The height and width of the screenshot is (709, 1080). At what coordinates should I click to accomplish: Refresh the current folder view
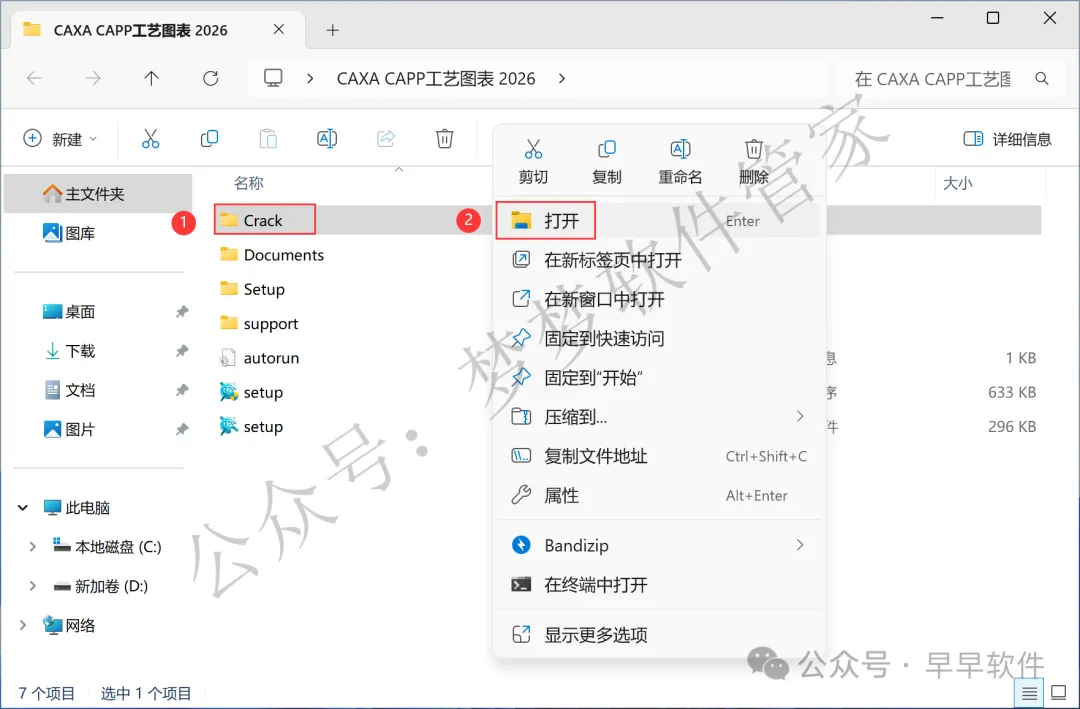click(211, 79)
